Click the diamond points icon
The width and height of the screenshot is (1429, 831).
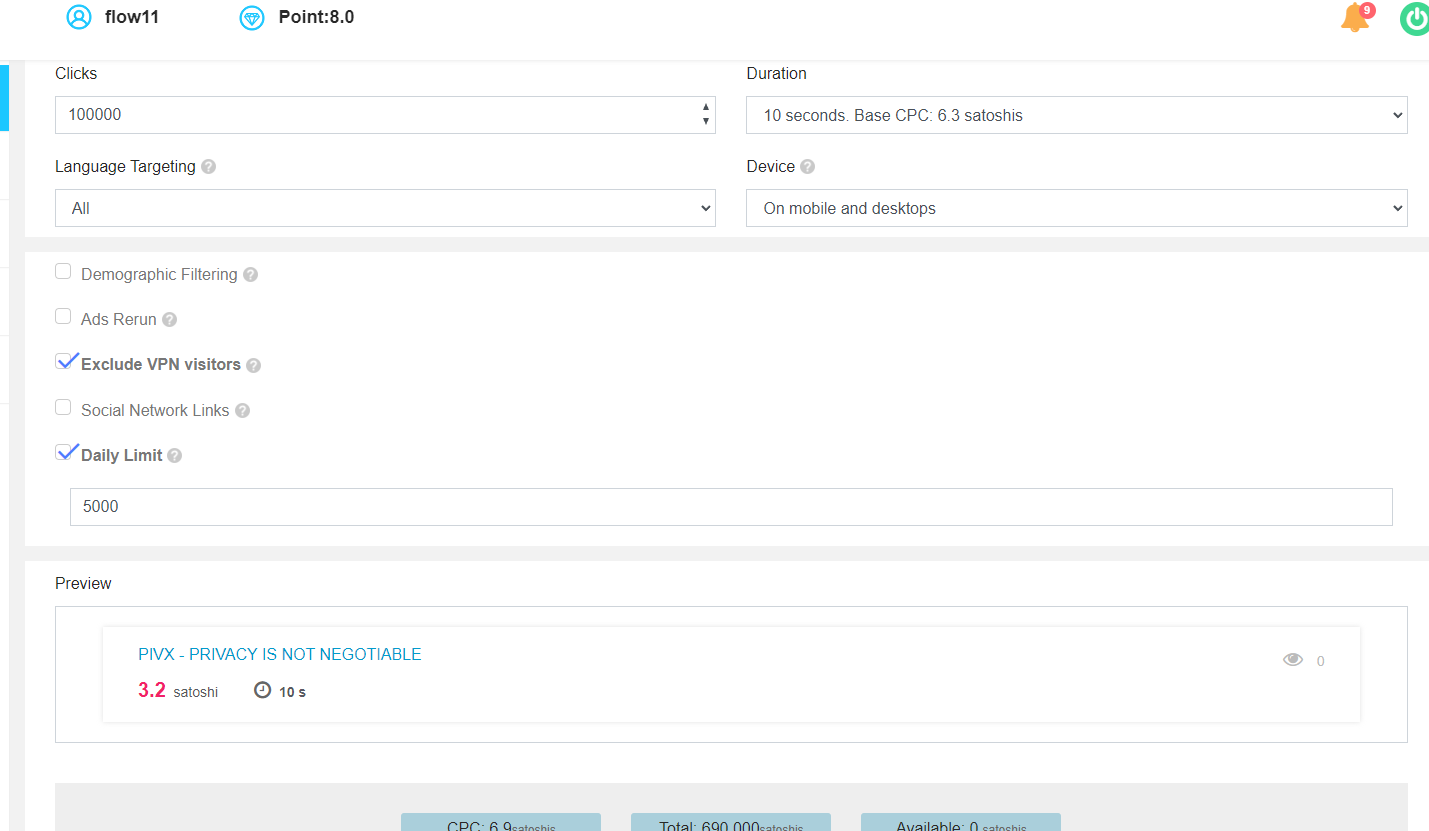252,17
